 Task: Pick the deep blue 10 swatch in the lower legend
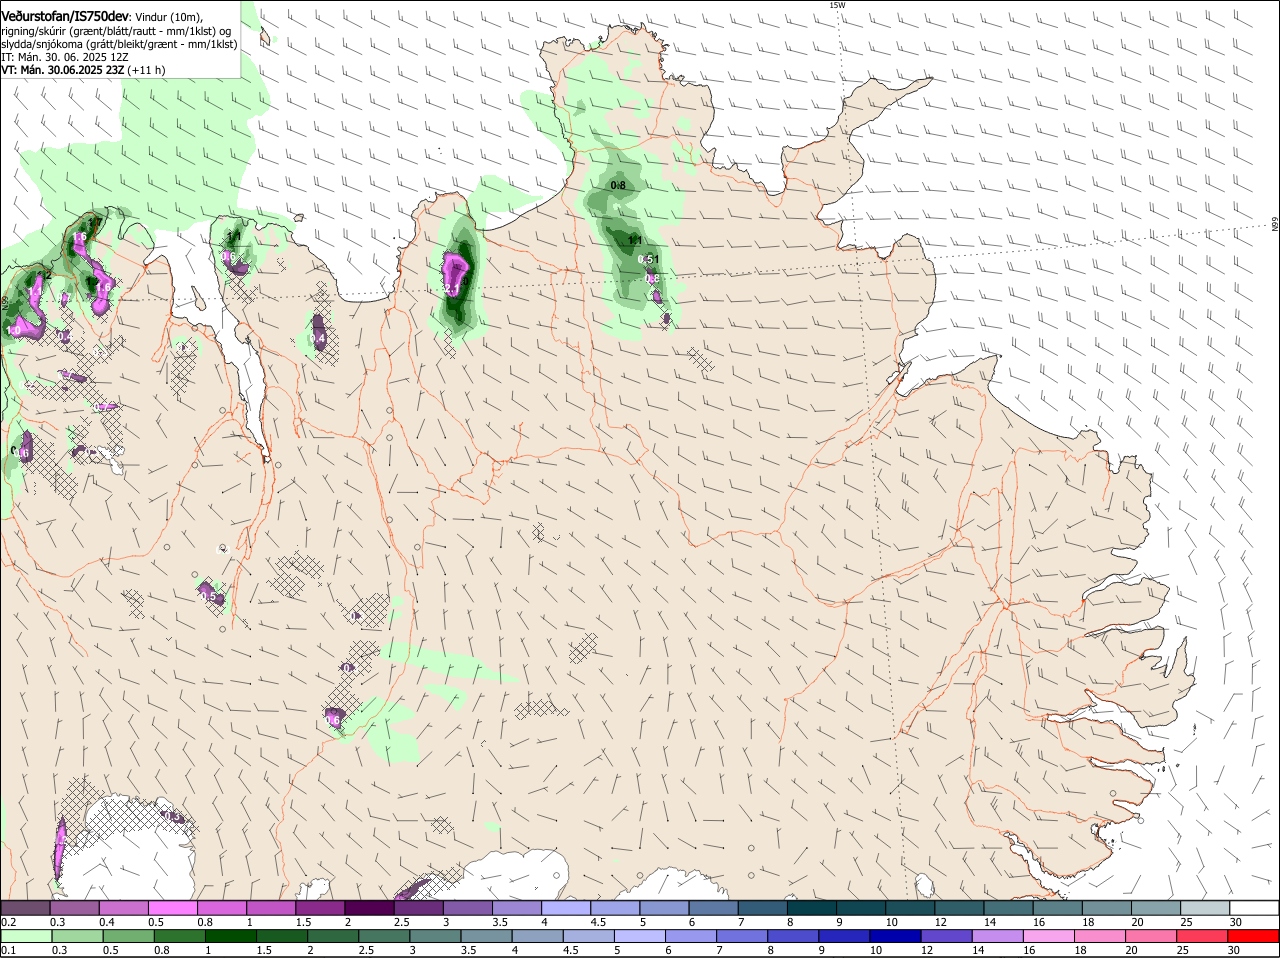[896, 936]
